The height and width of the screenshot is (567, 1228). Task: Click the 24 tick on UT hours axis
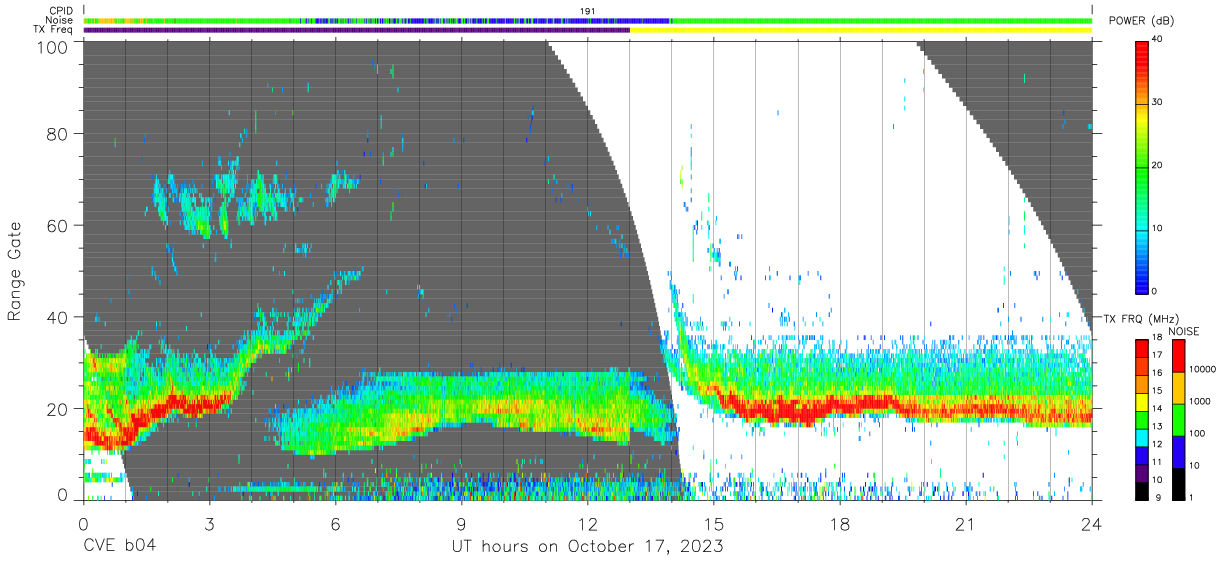(x=1091, y=523)
